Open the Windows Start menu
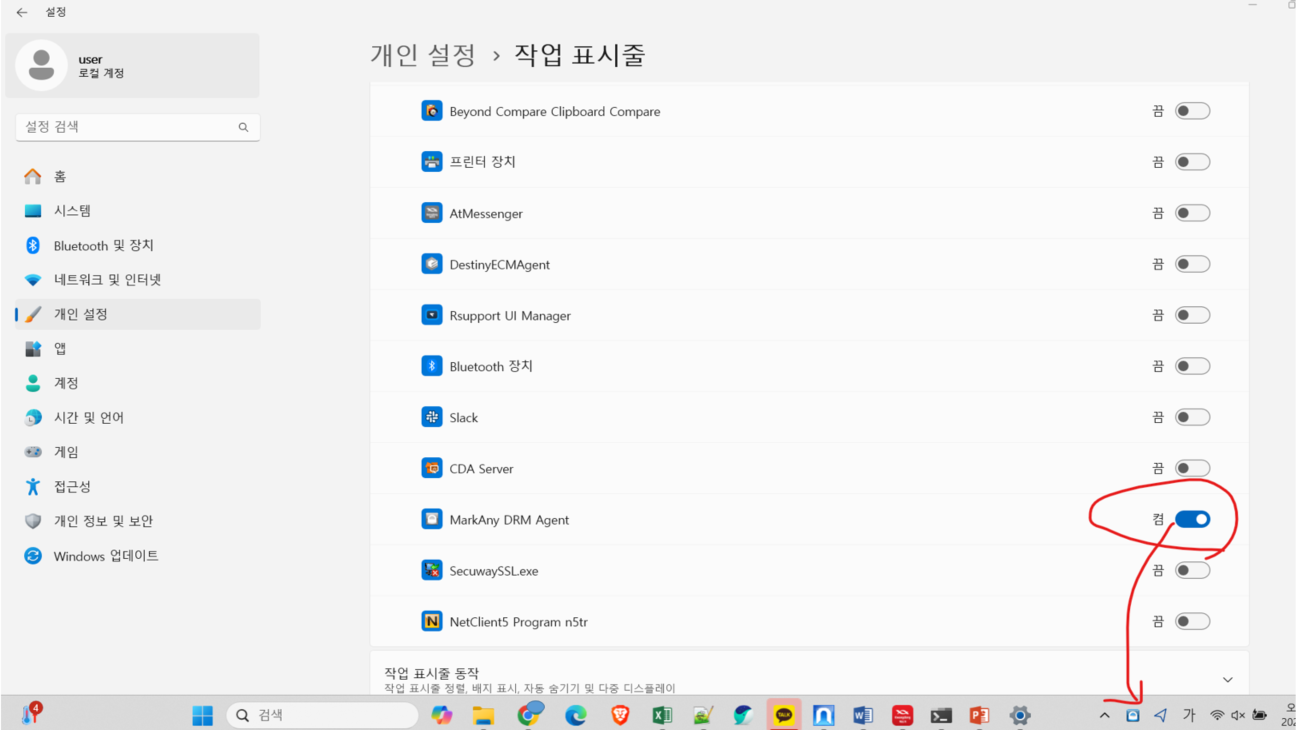 pyautogui.click(x=203, y=715)
